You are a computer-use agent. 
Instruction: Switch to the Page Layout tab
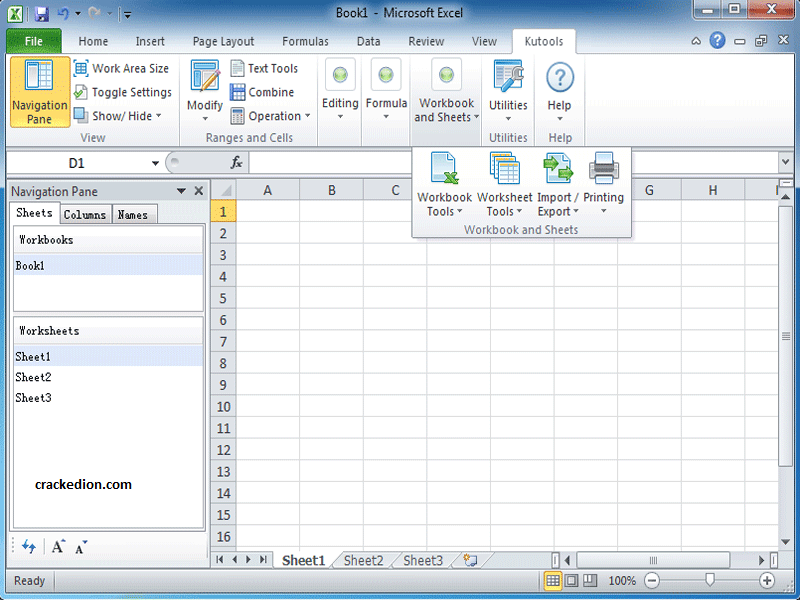click(223, 41)
